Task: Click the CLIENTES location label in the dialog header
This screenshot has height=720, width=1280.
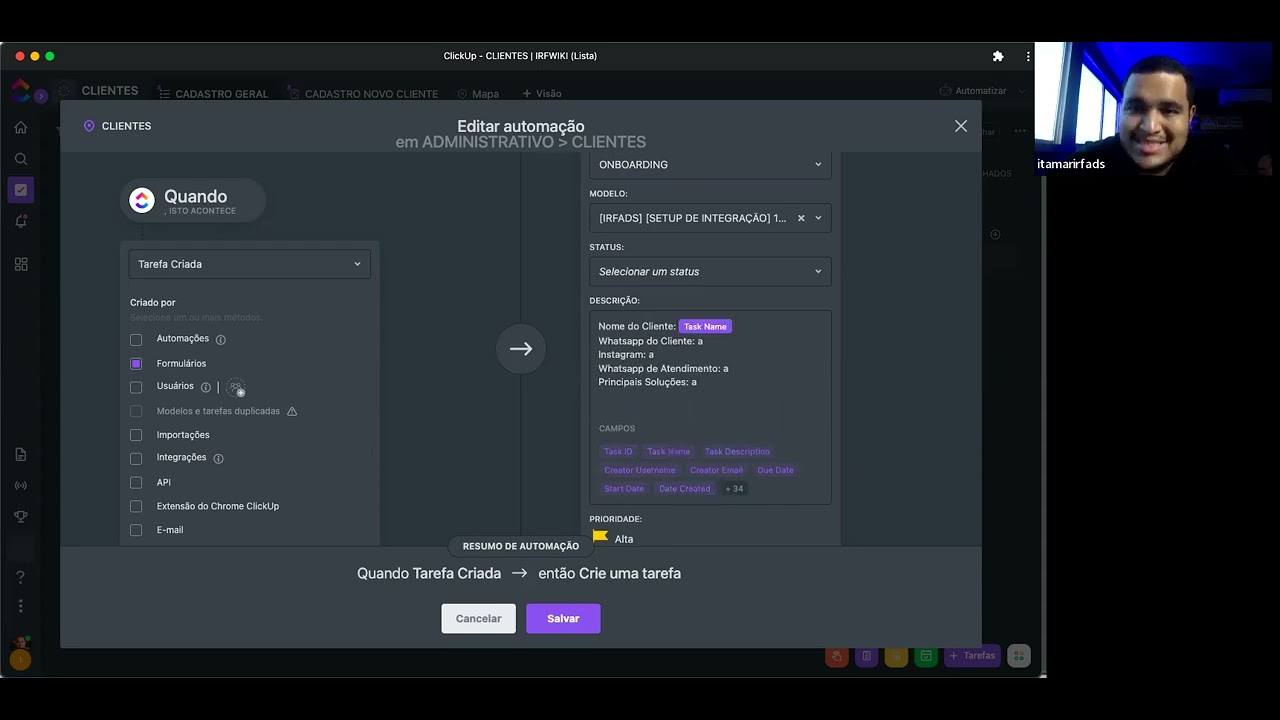Action: [x=118, y=126]
